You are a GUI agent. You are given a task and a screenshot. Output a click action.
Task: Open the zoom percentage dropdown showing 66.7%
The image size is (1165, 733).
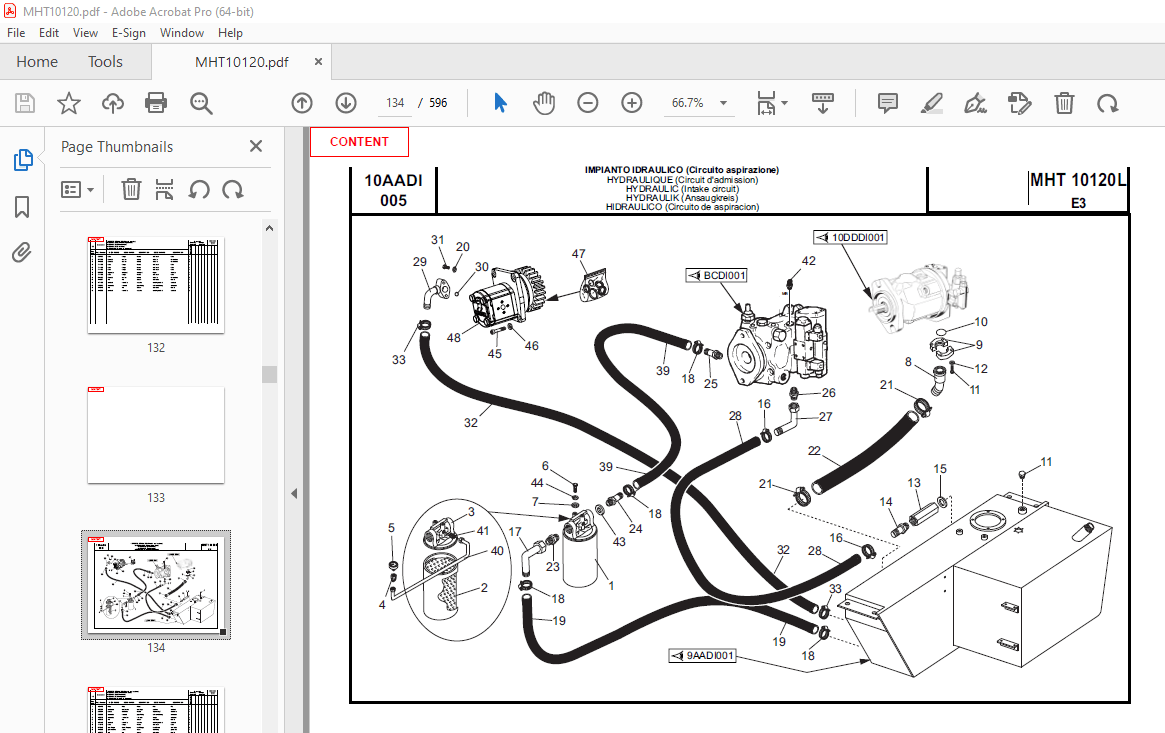[699, 102]
